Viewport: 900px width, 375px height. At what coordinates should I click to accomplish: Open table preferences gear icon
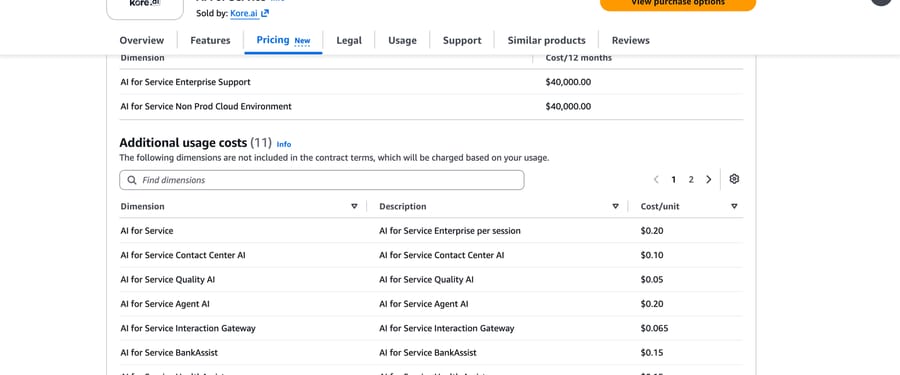pos(734,179)
